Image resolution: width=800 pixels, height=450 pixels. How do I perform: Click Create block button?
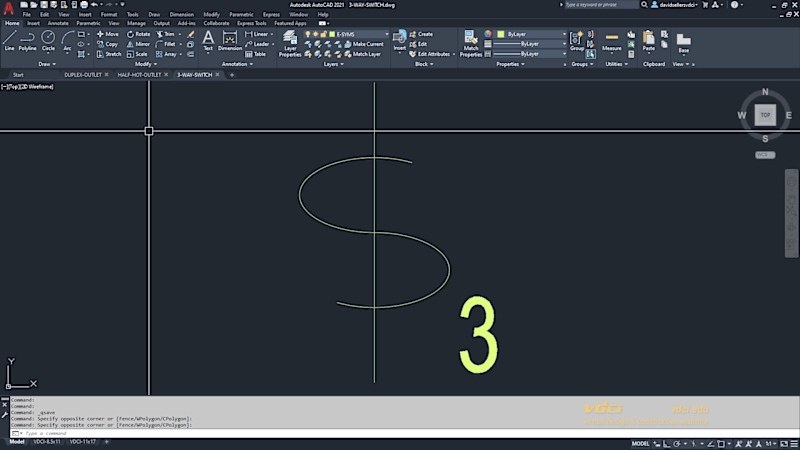tap(421, 34)
